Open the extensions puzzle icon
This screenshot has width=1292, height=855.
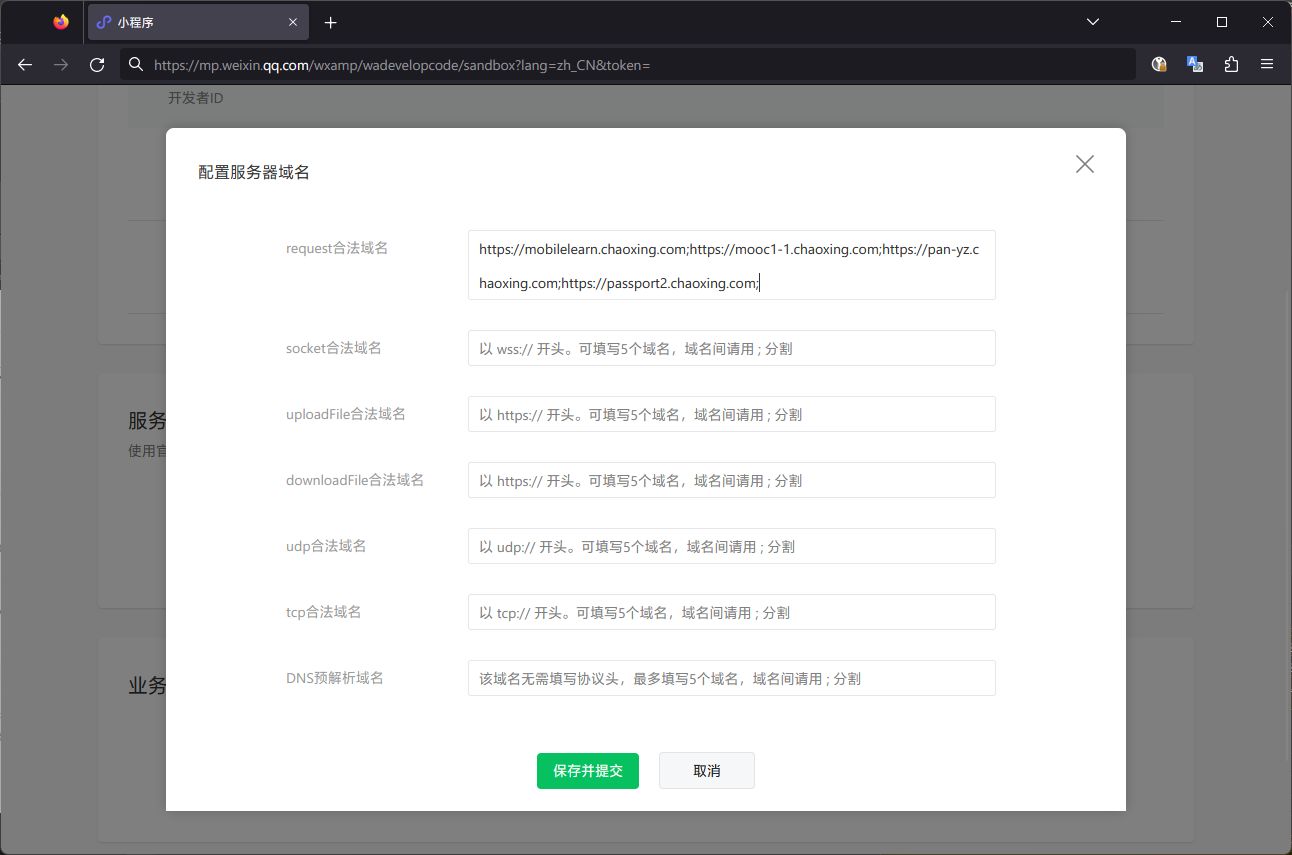[x=1231, y=64]
